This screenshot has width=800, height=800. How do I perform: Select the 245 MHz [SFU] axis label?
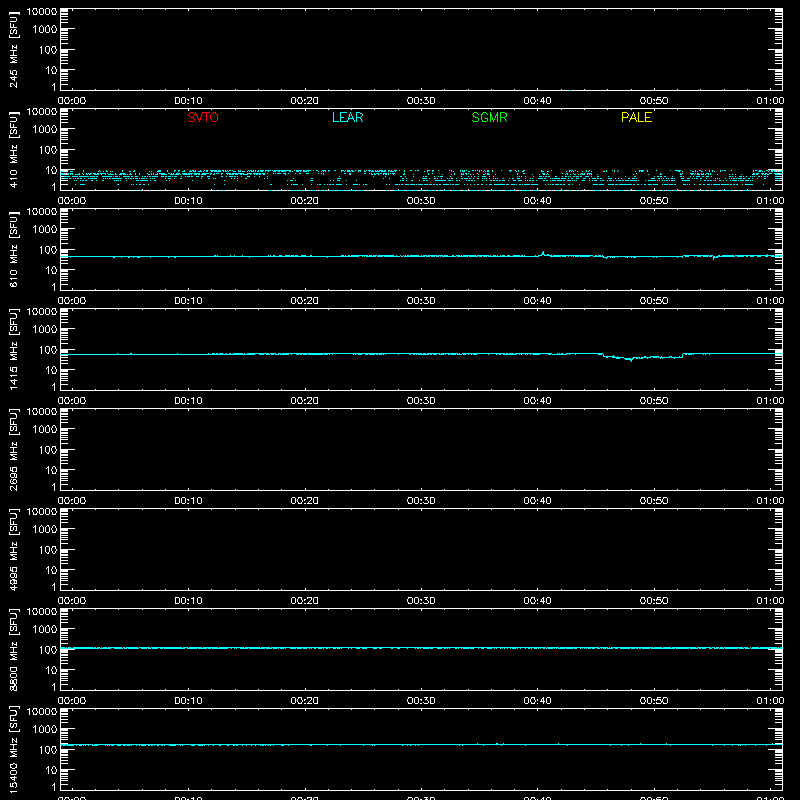pyautogui.click(x=13, y=49)
